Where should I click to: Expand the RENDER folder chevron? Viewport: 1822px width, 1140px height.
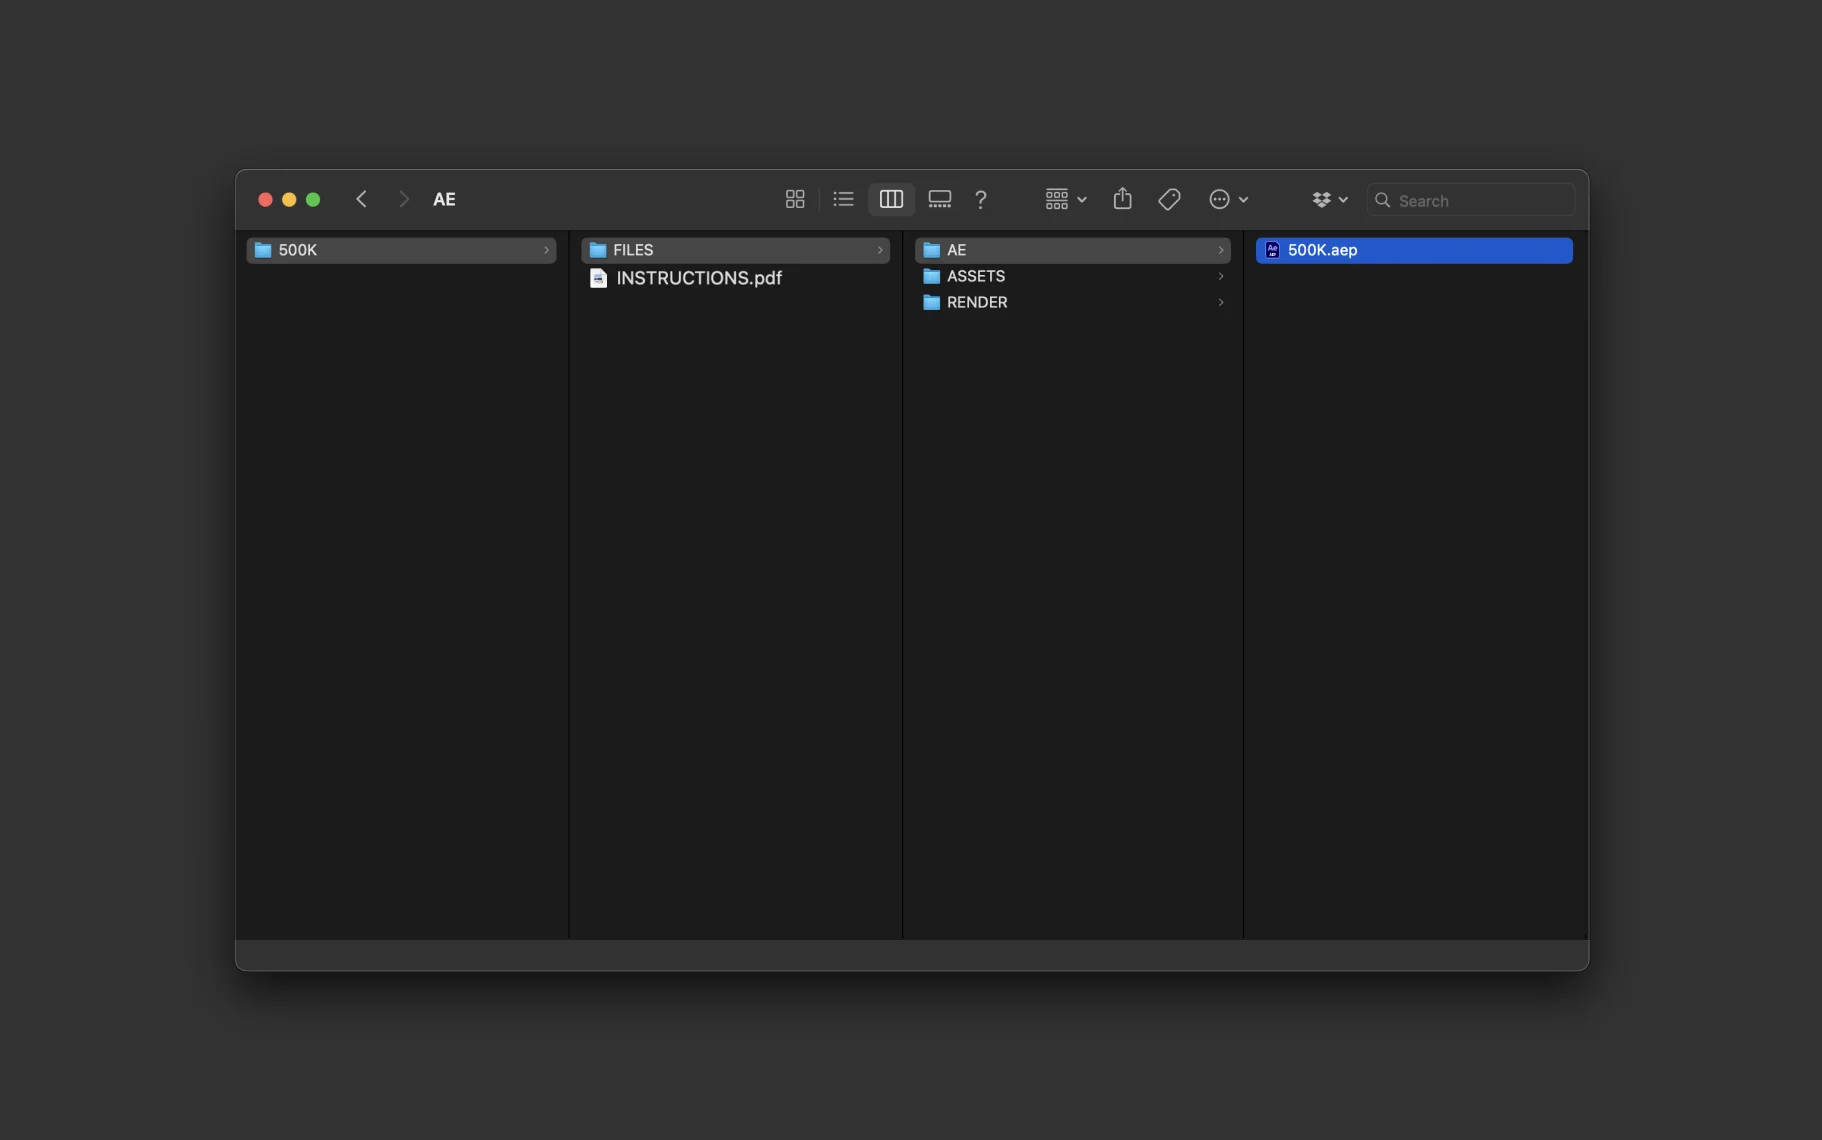pyautogui.click(x=1220, y=302)
